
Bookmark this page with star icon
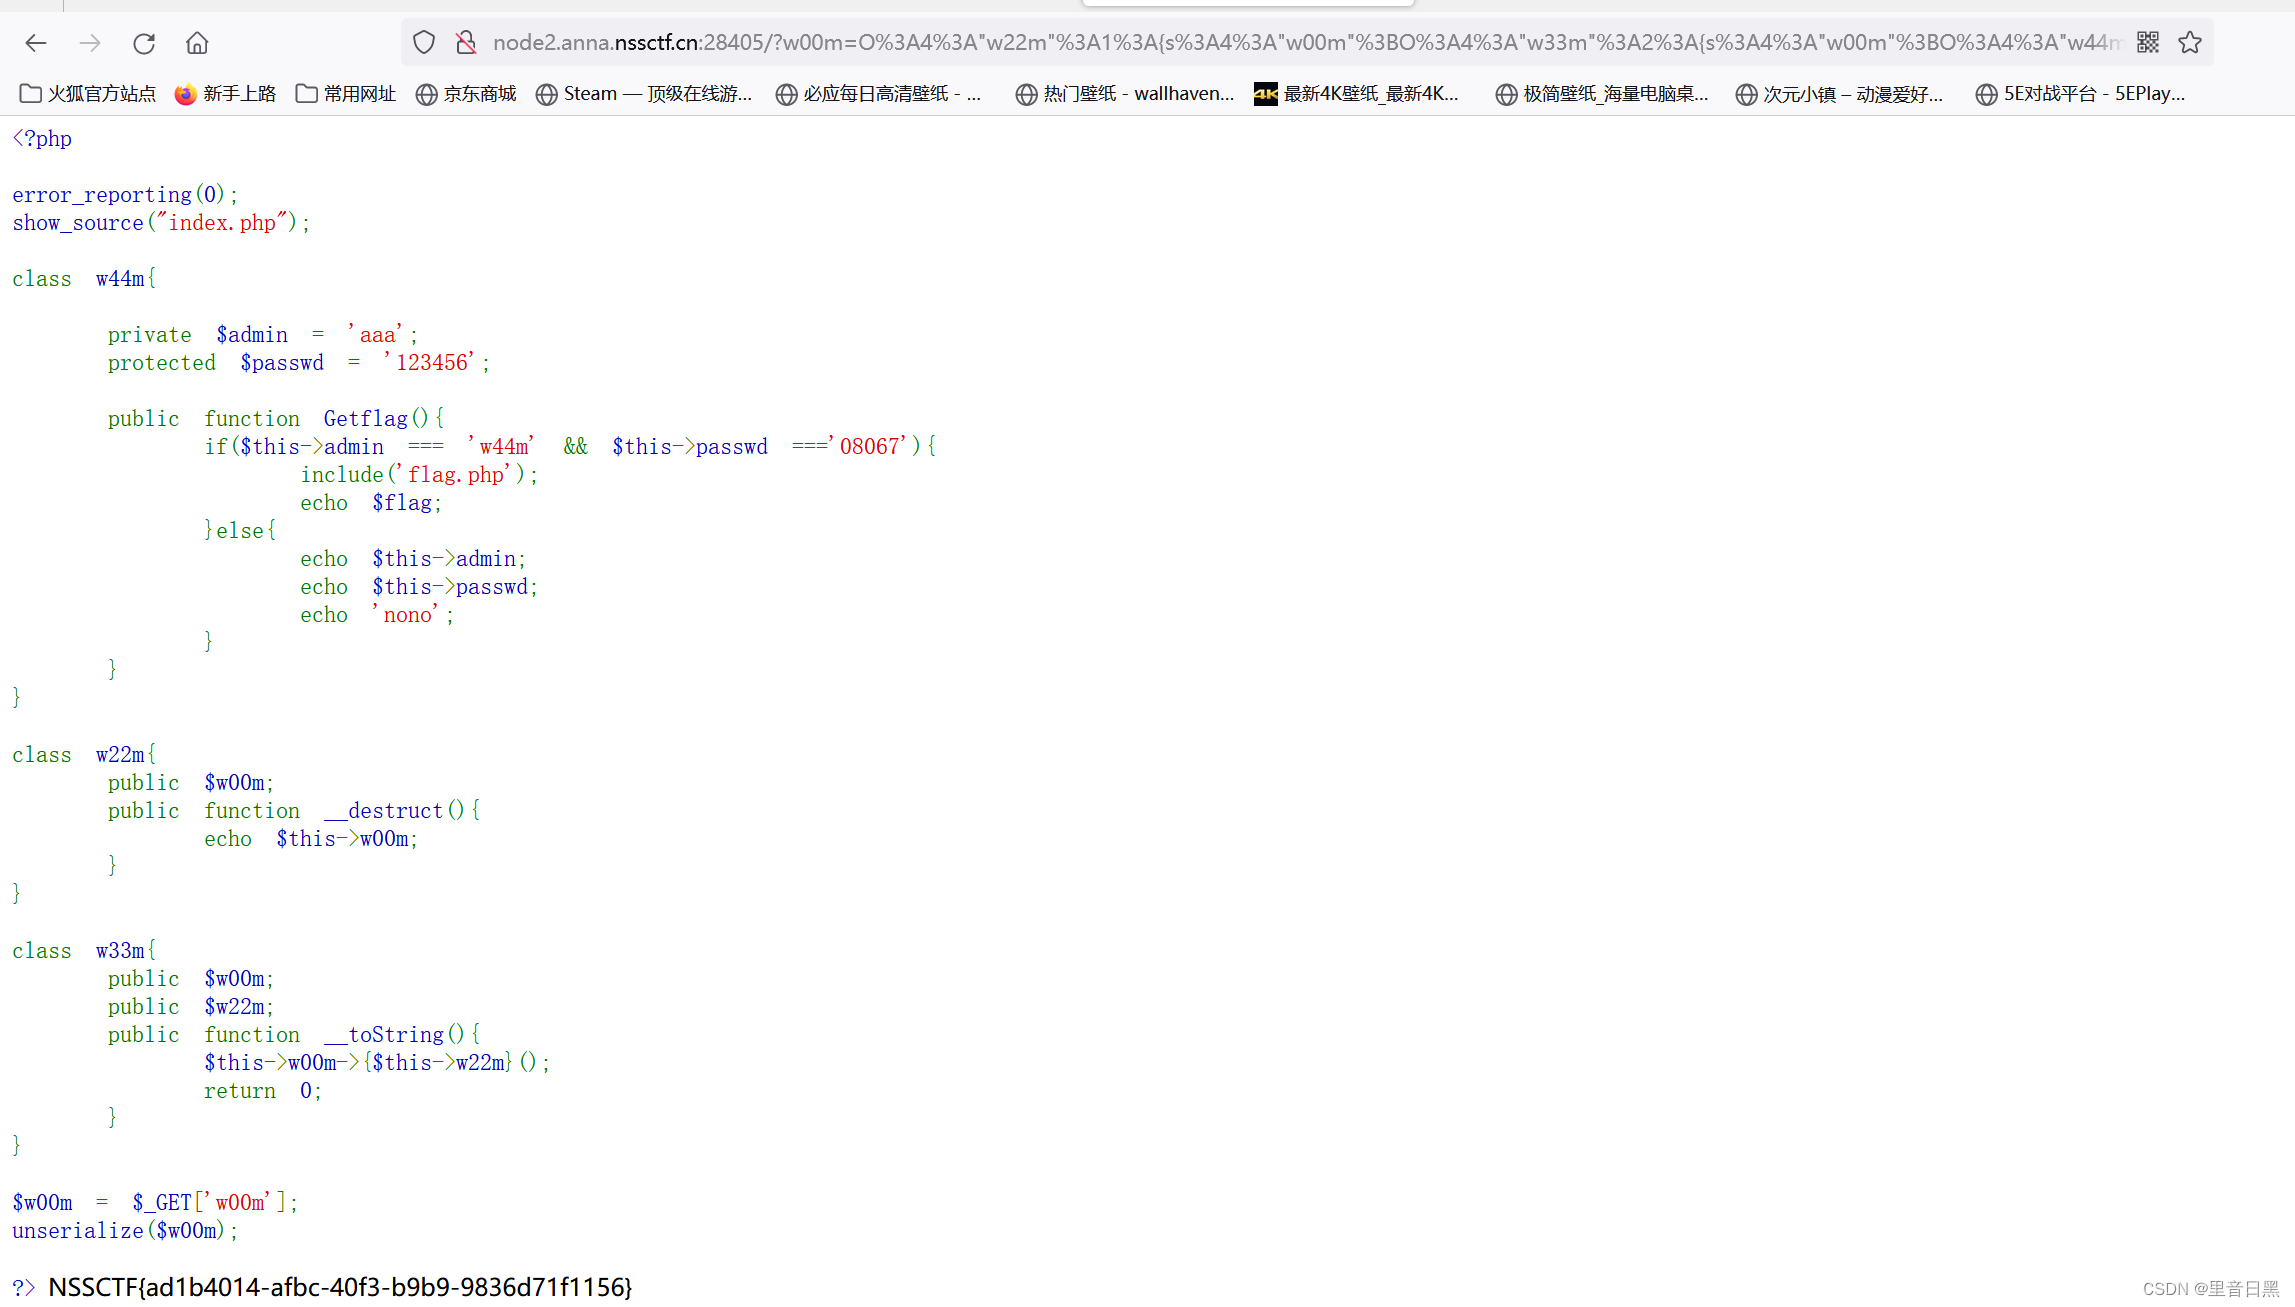pyautogui.click(x=2190, y=42)
